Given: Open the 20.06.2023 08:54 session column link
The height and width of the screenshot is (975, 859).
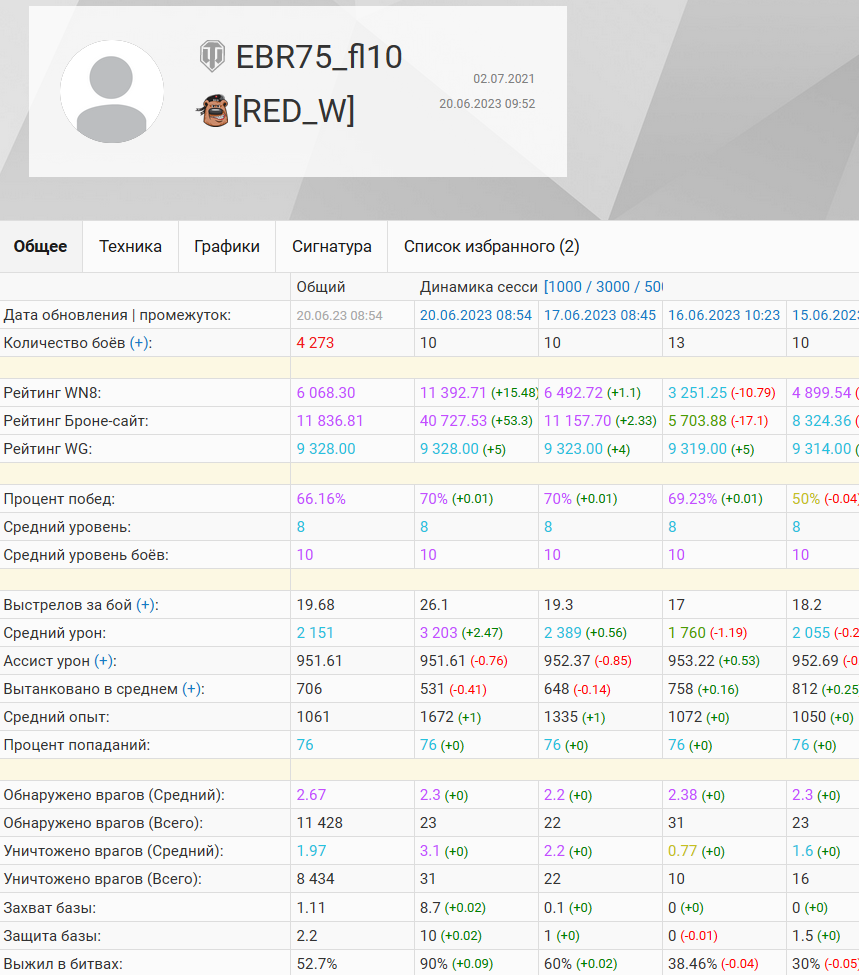Looking at the screenshot, I should click(x=476, y=315).
